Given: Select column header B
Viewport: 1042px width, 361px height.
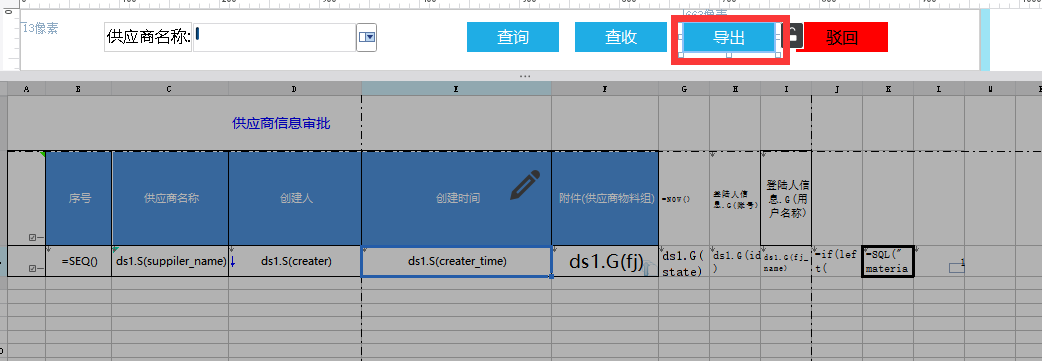Looking at the screenshot, I should point(78,88).
